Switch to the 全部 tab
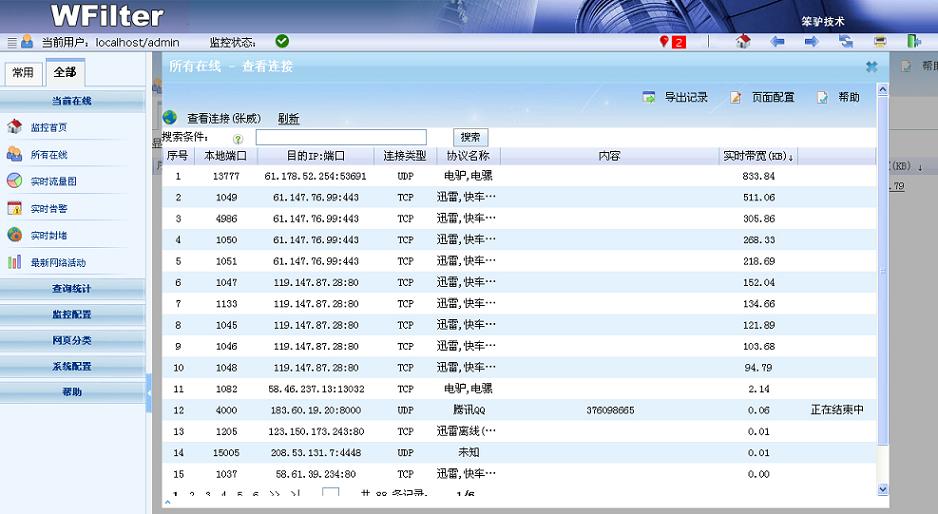 pyautogui.click(x=65, y=73)
